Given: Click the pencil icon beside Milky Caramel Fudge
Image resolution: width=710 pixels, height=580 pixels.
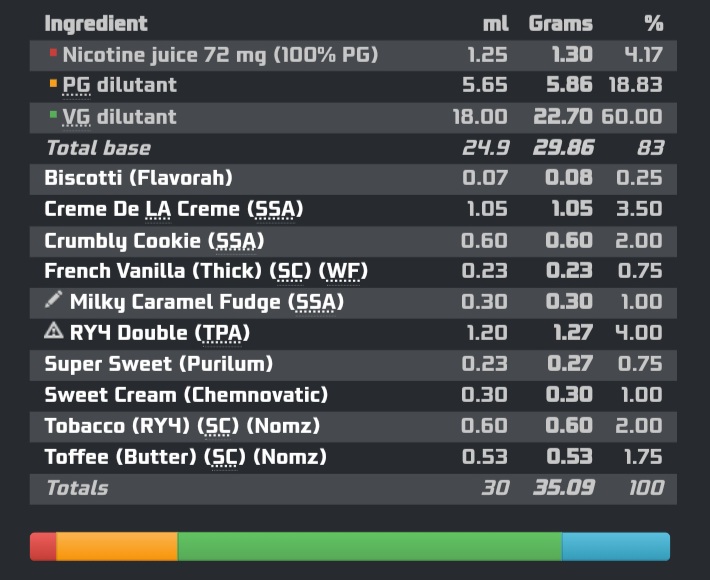Looking at the screenshot, I should 53,299.
